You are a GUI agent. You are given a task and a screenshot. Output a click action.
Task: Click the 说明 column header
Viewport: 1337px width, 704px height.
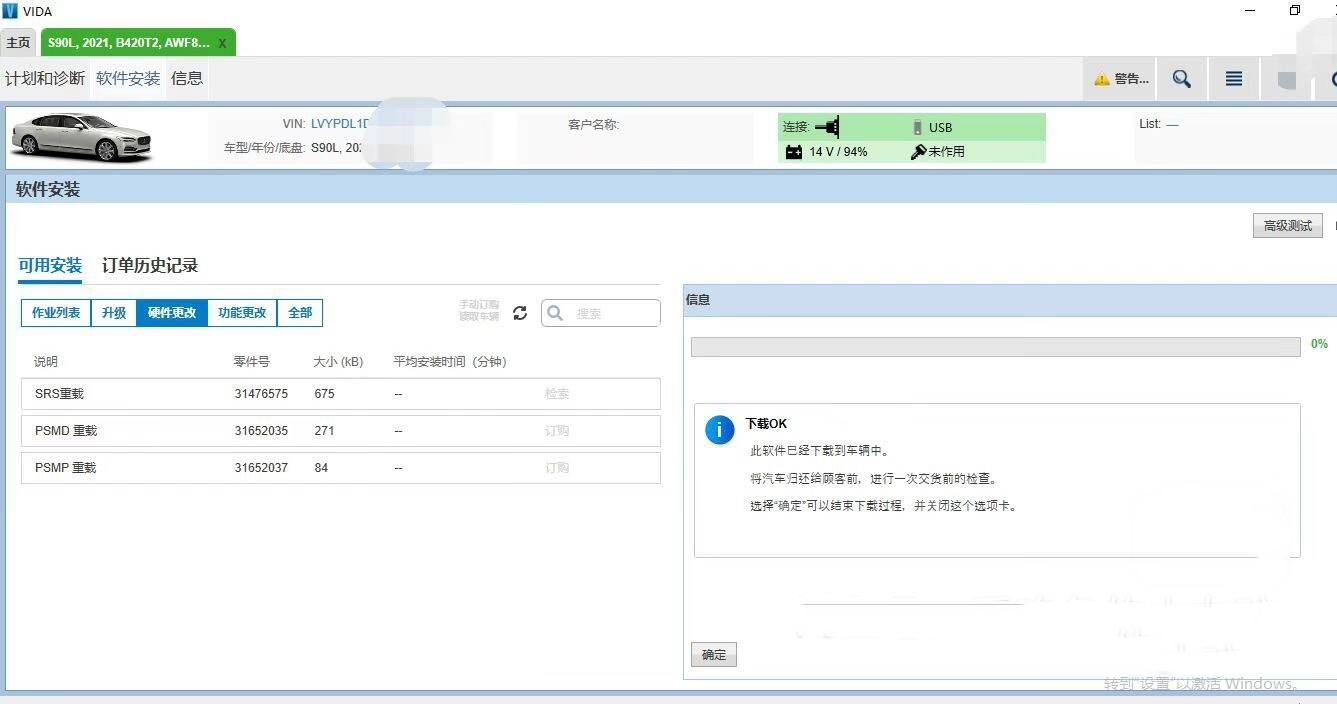click(46, 362)
